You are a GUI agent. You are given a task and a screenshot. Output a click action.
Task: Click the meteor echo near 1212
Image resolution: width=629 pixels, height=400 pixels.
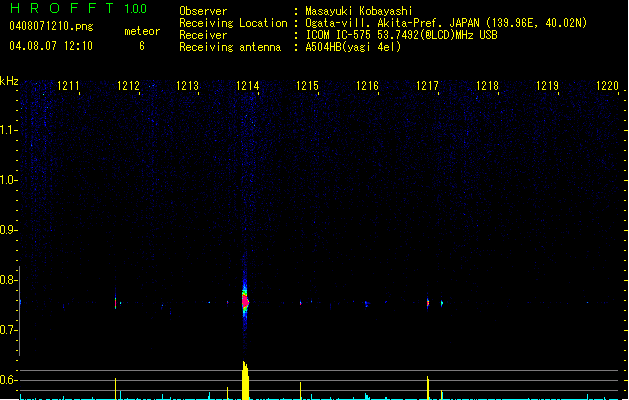click(116, 303)
